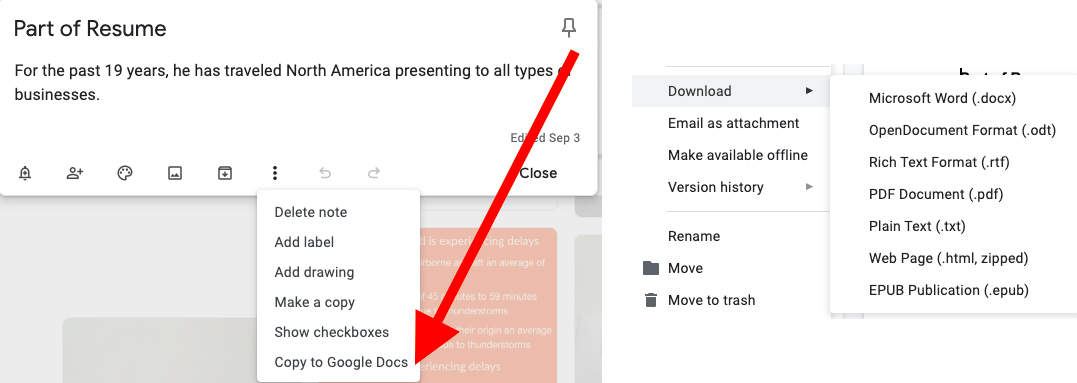Undo the last note edit
The image size is (1077, 383).
click(325, 174)
